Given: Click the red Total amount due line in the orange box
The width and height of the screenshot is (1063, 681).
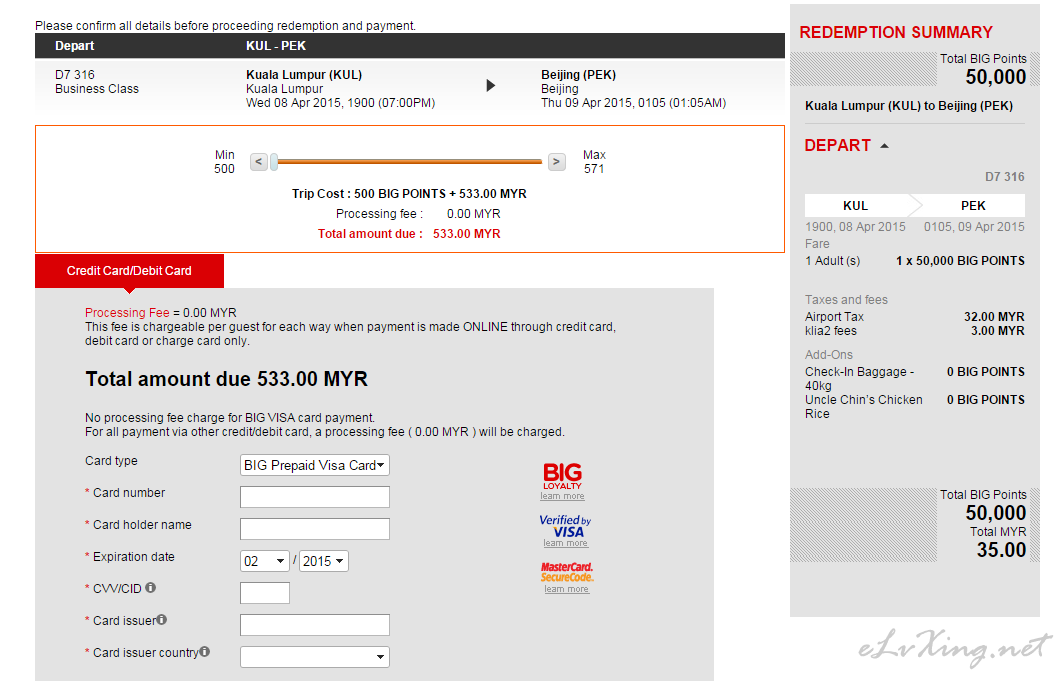Looking at the screenshot, I should (409, 234).
